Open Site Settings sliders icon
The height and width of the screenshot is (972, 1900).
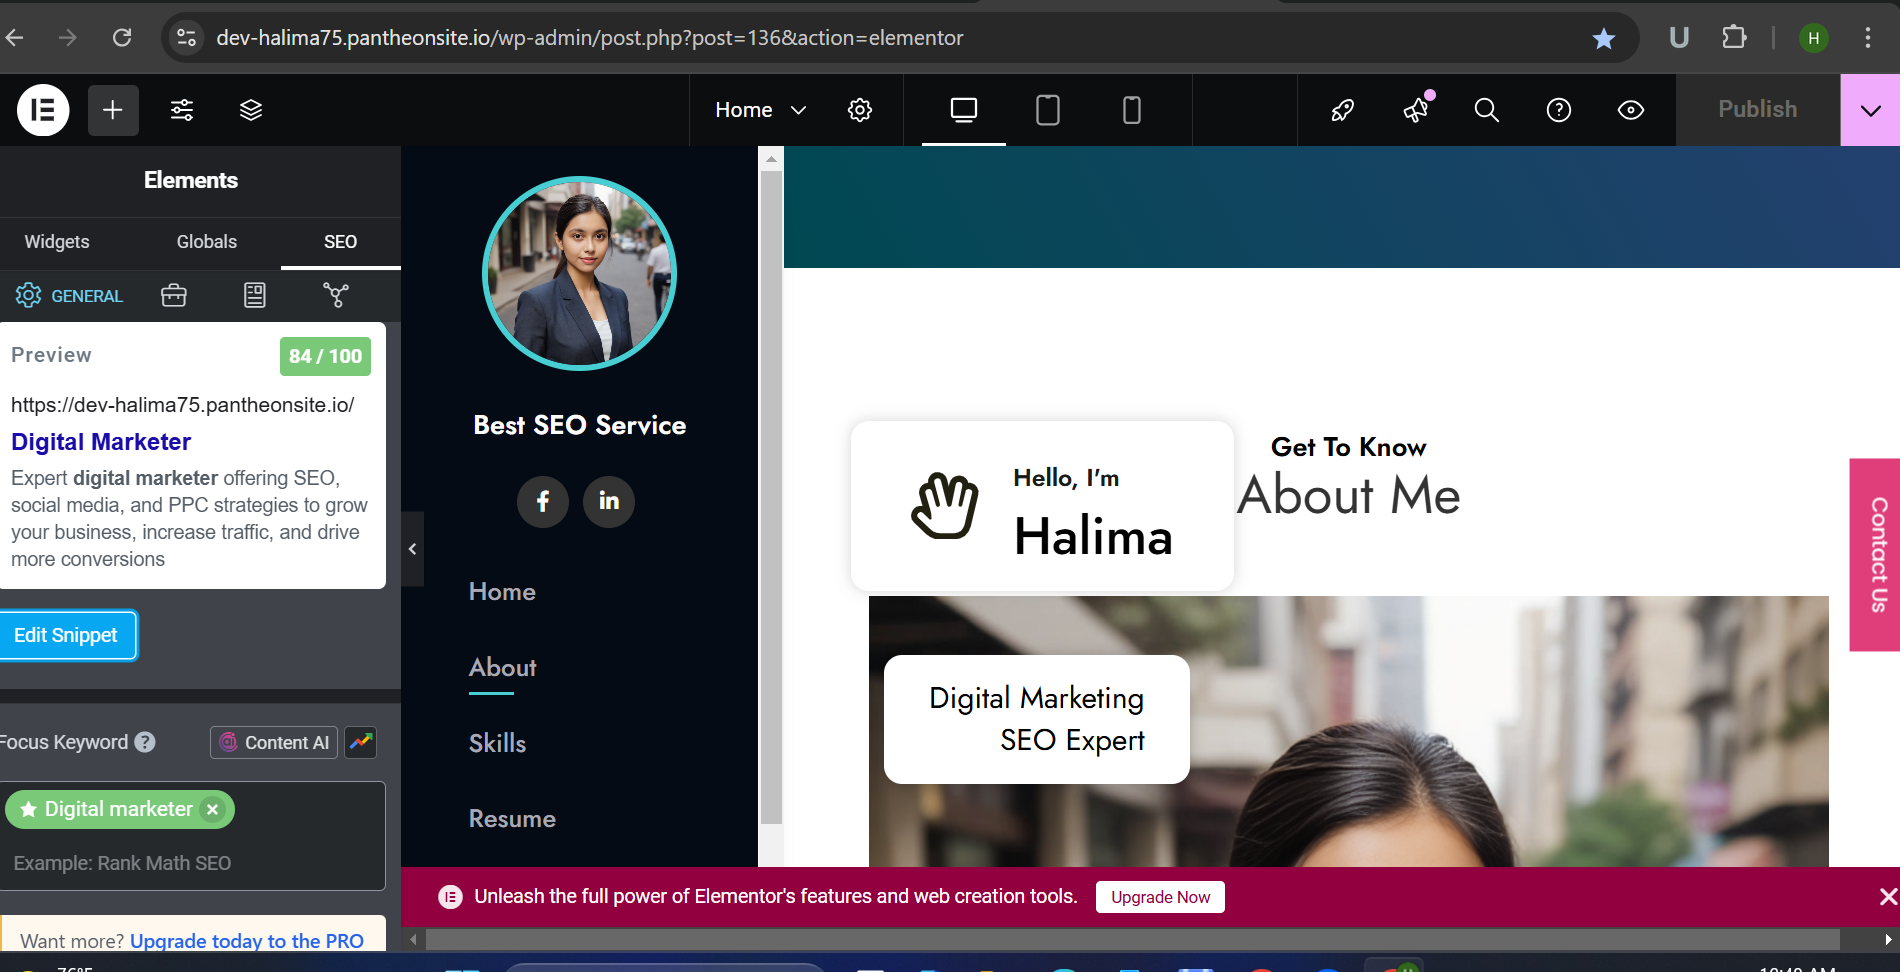coord(182,110)
